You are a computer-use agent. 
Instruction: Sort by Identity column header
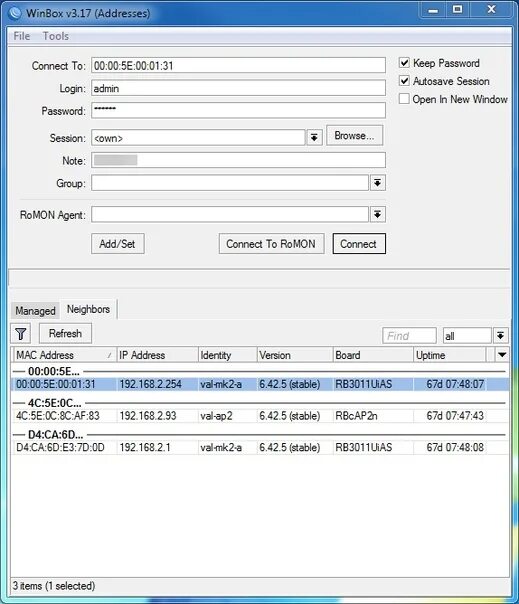coord(227,355)
